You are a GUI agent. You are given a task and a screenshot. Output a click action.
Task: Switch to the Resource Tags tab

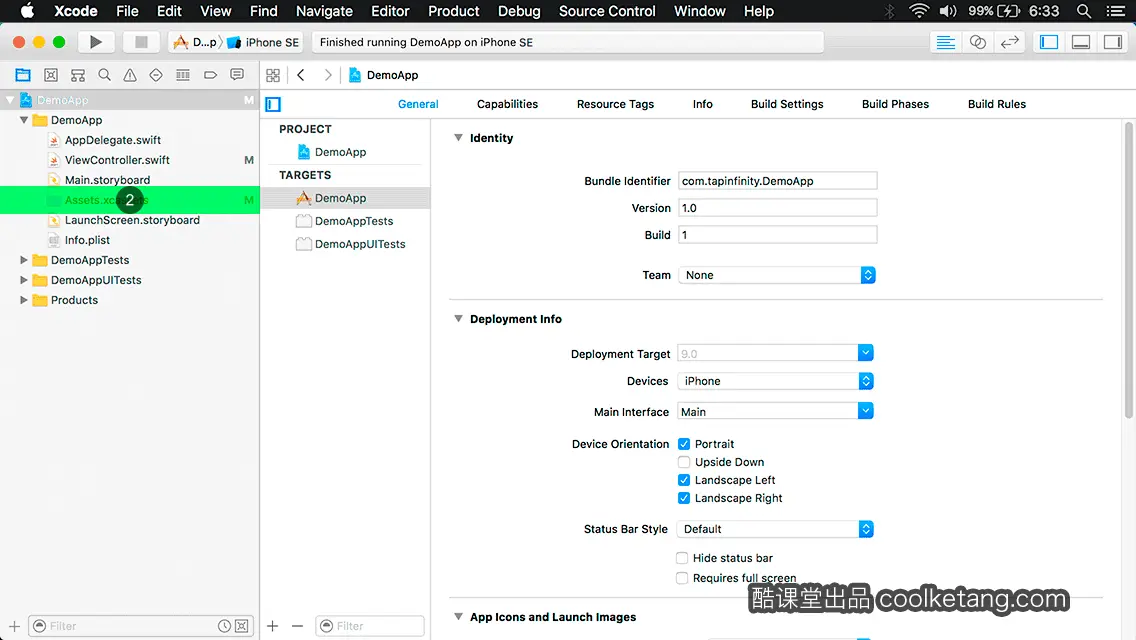click(x=615, y=104)
